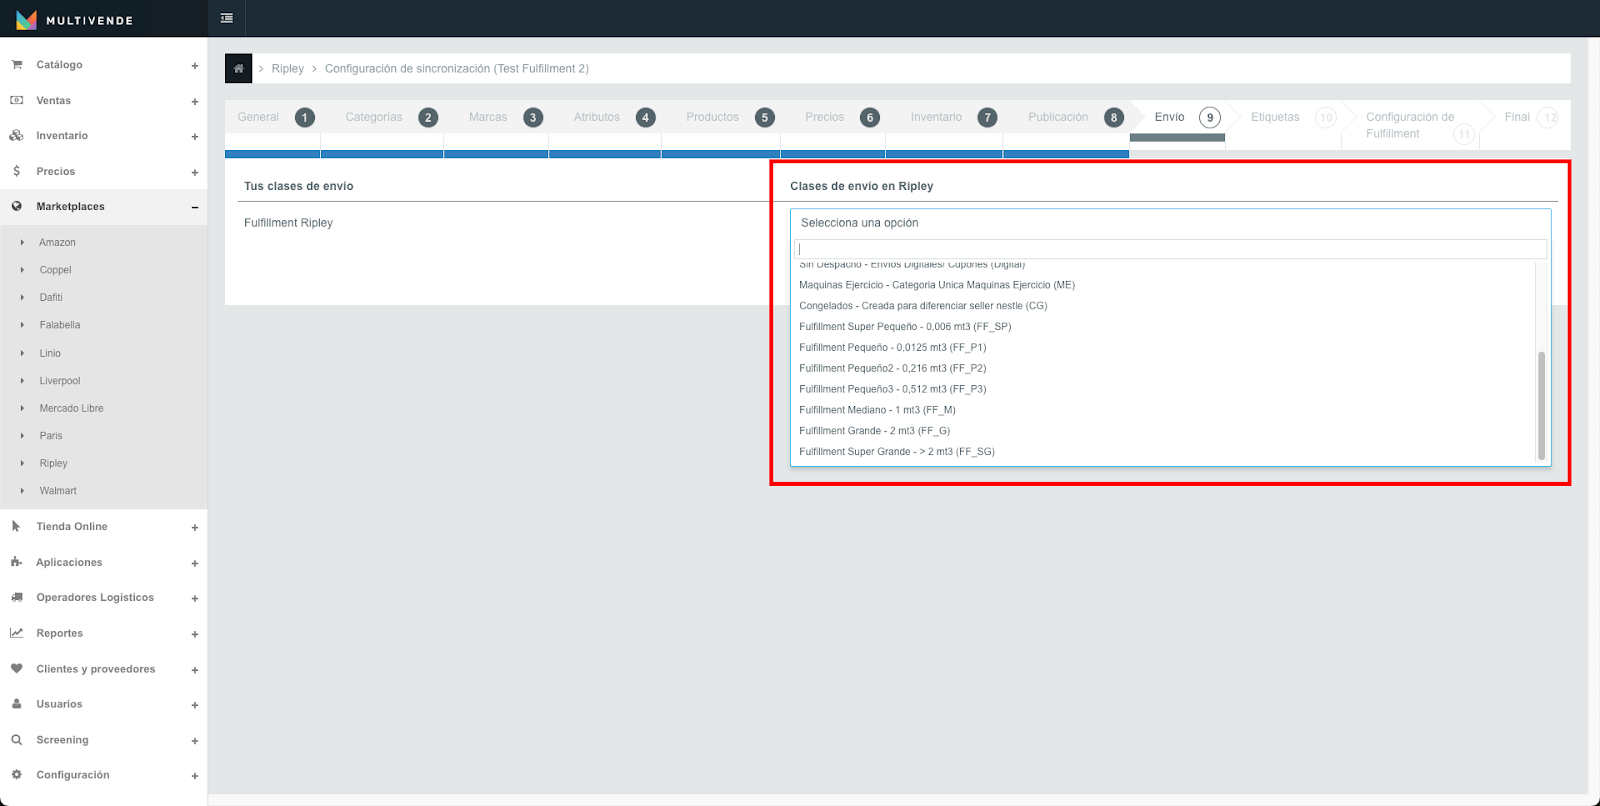Expand the Usuarios plus sign
This screenshot has width=1600, height=806.
click(195, 705)
